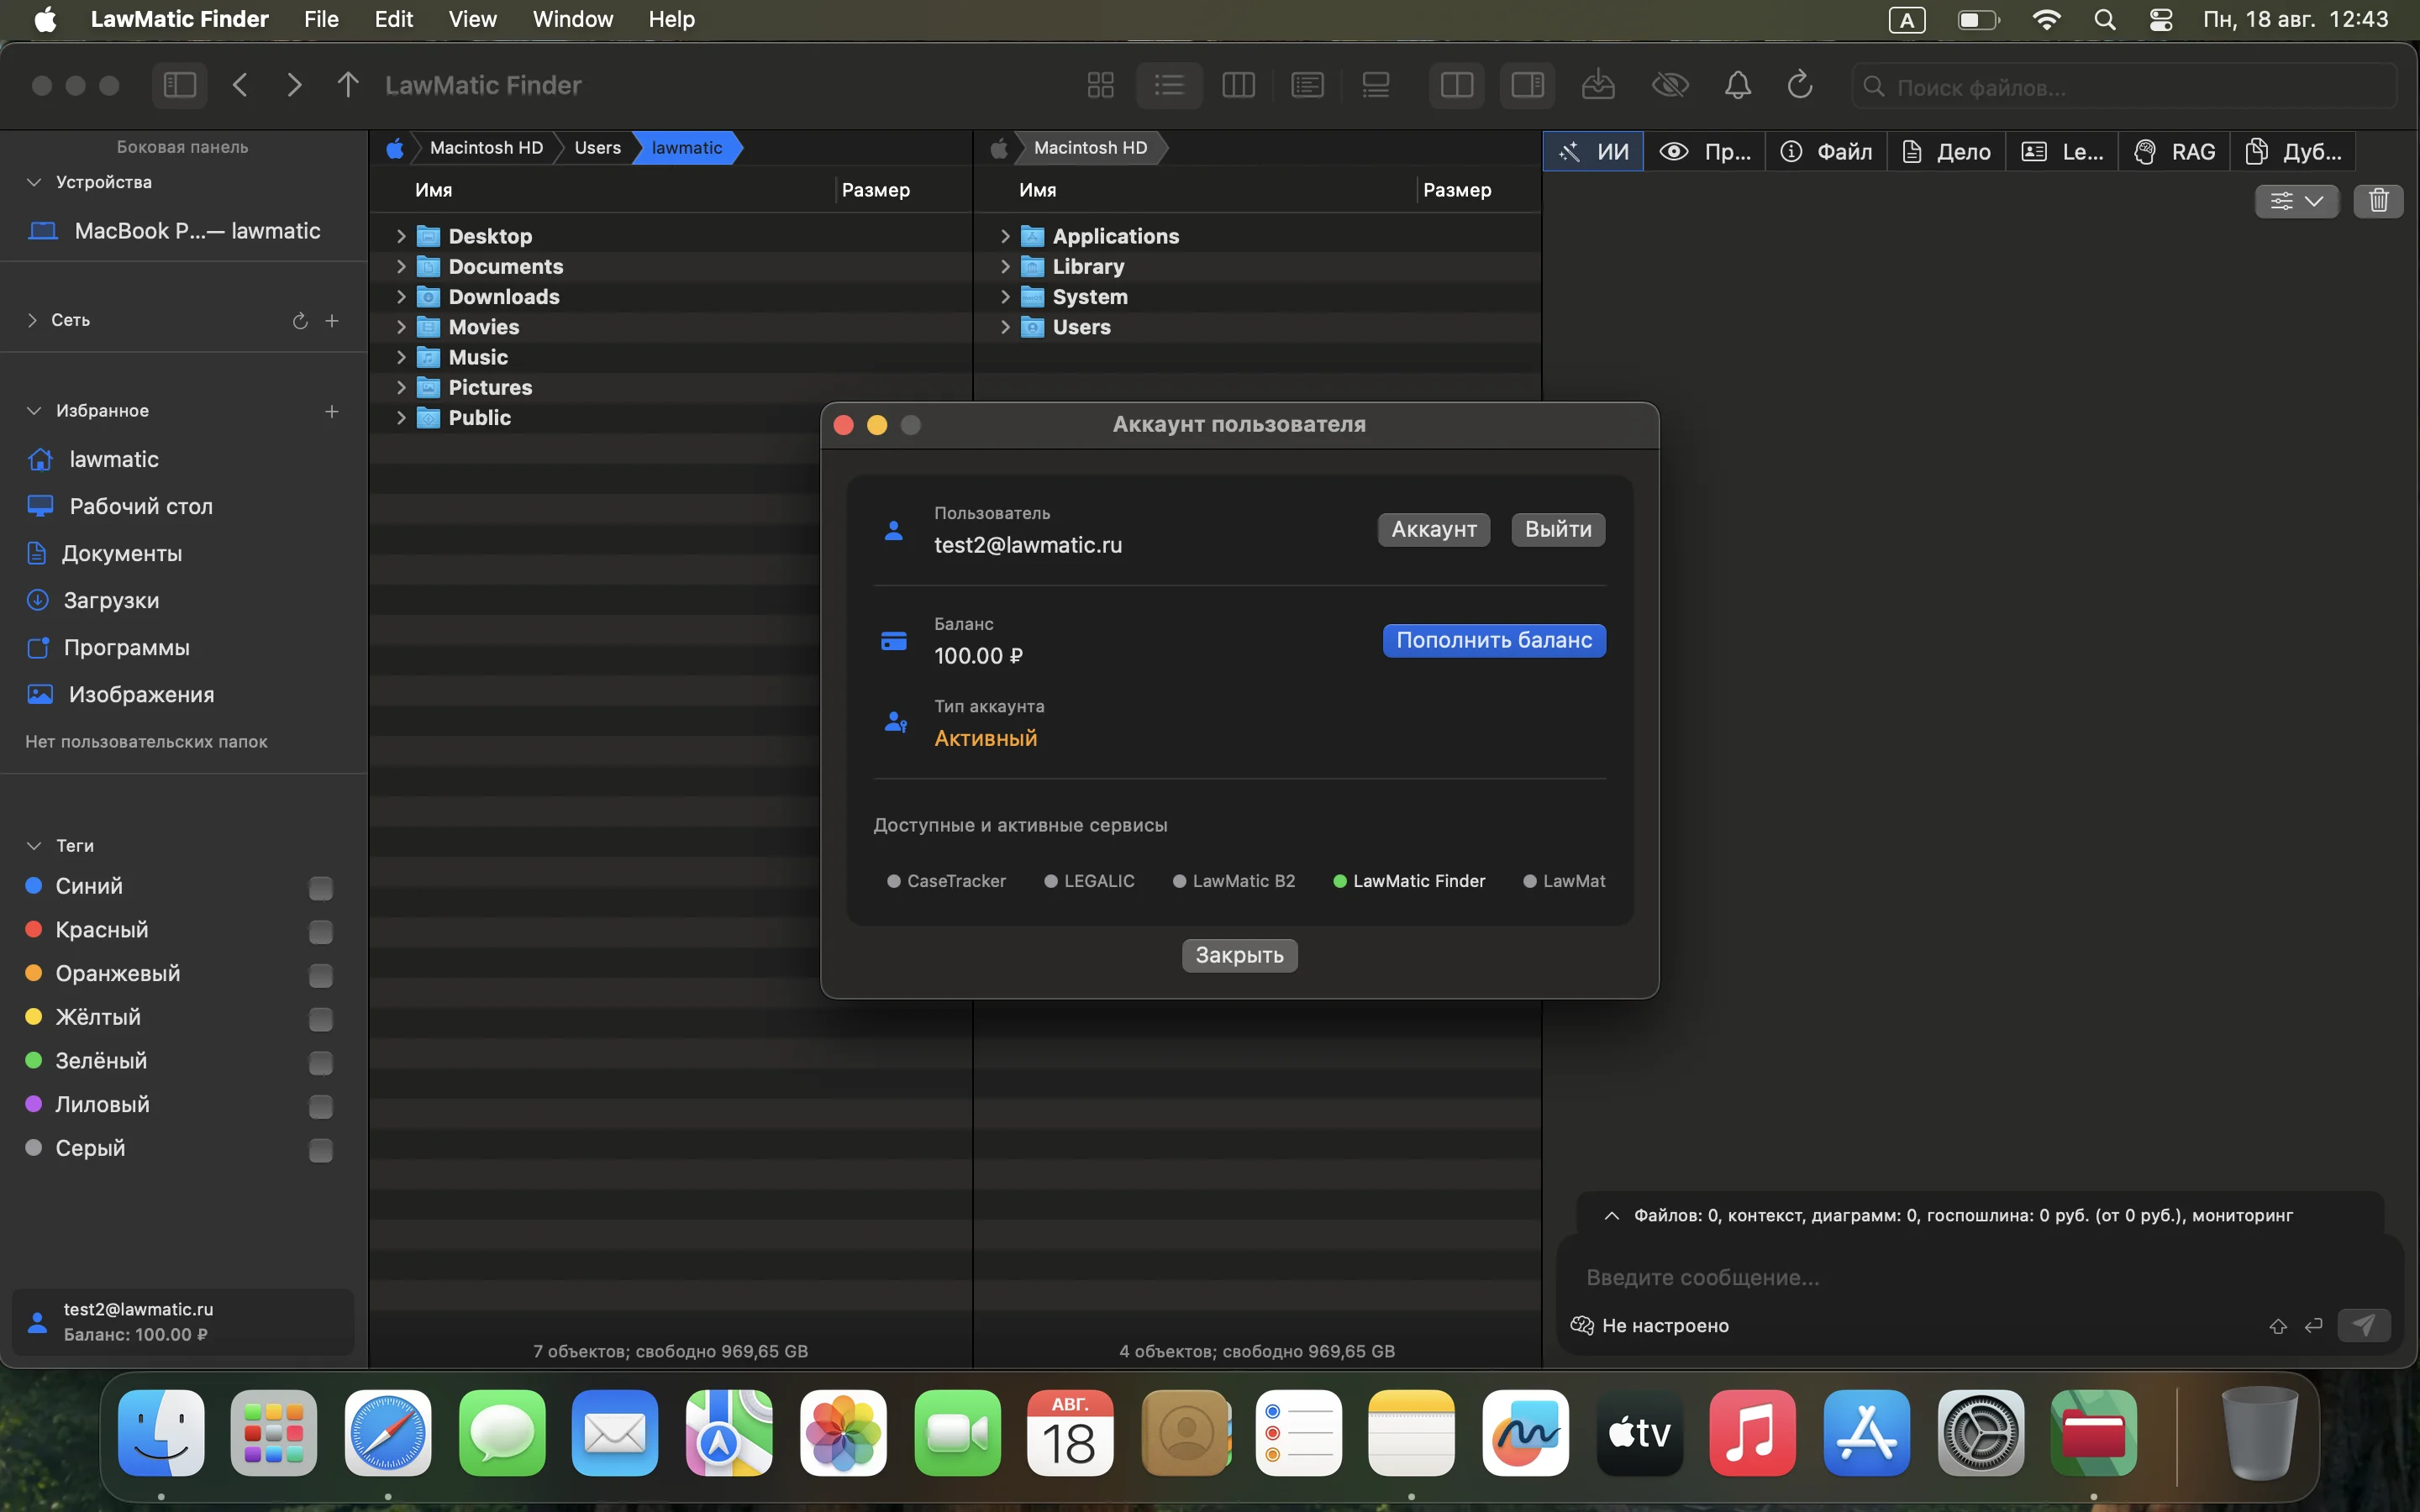Click the Spotlight search menu bar icon

[x=2104, y=19]
